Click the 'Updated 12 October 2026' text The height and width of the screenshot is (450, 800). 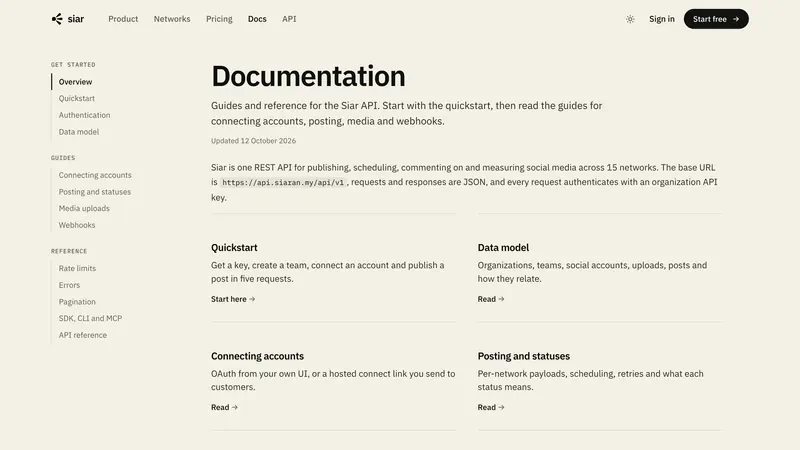tap(254, 141)
